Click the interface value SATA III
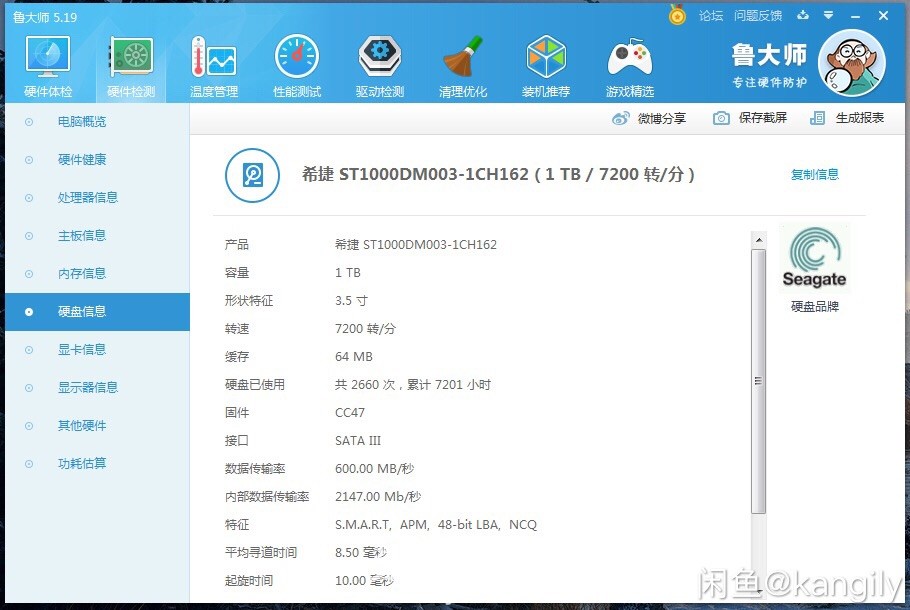Screen dimensions: 910x610 point(358,441)
